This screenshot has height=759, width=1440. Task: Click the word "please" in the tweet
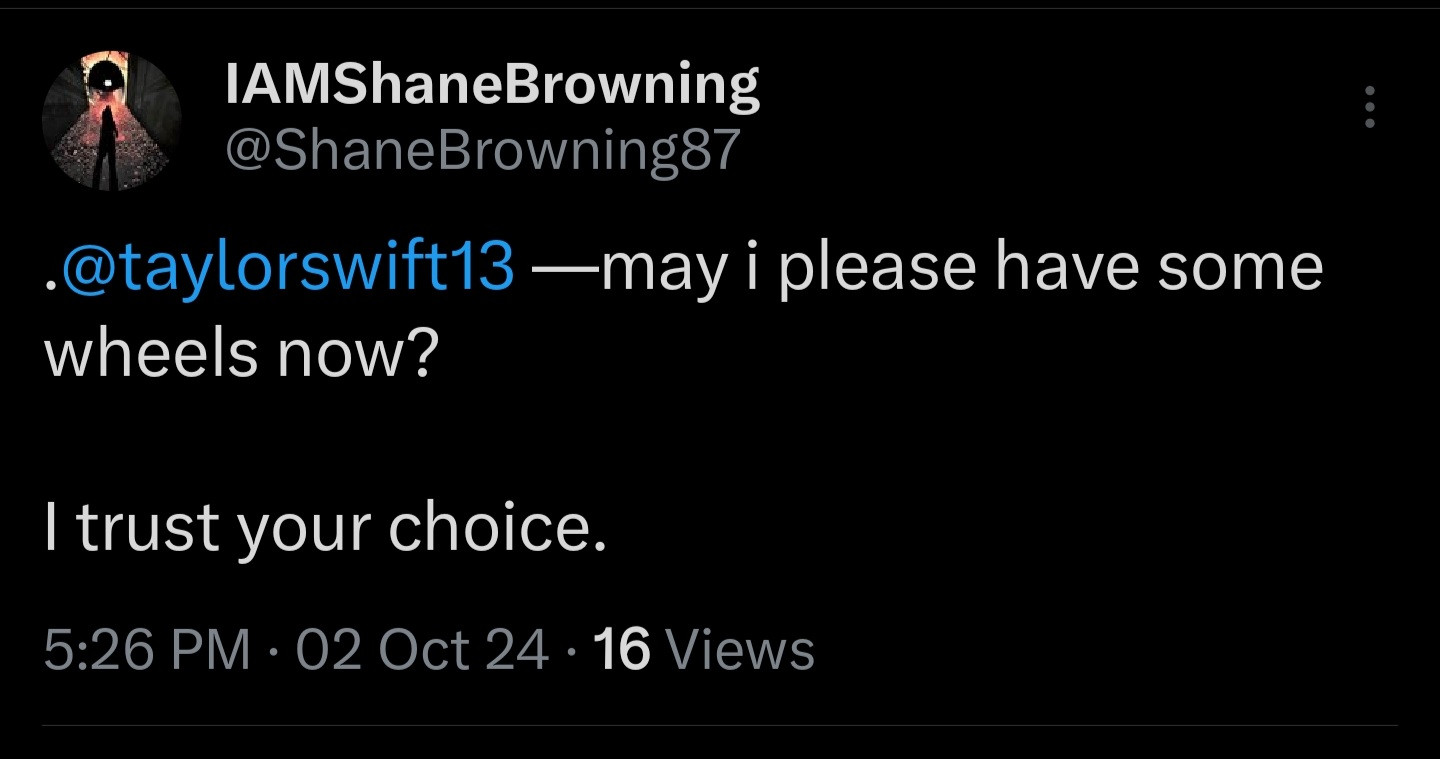pyautogui.click(x=876, y=269)
